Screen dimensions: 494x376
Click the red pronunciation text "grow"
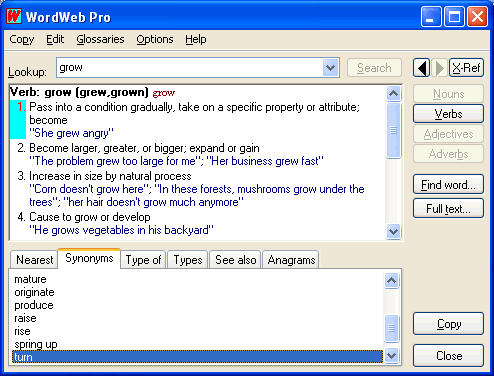pos(164,93)
